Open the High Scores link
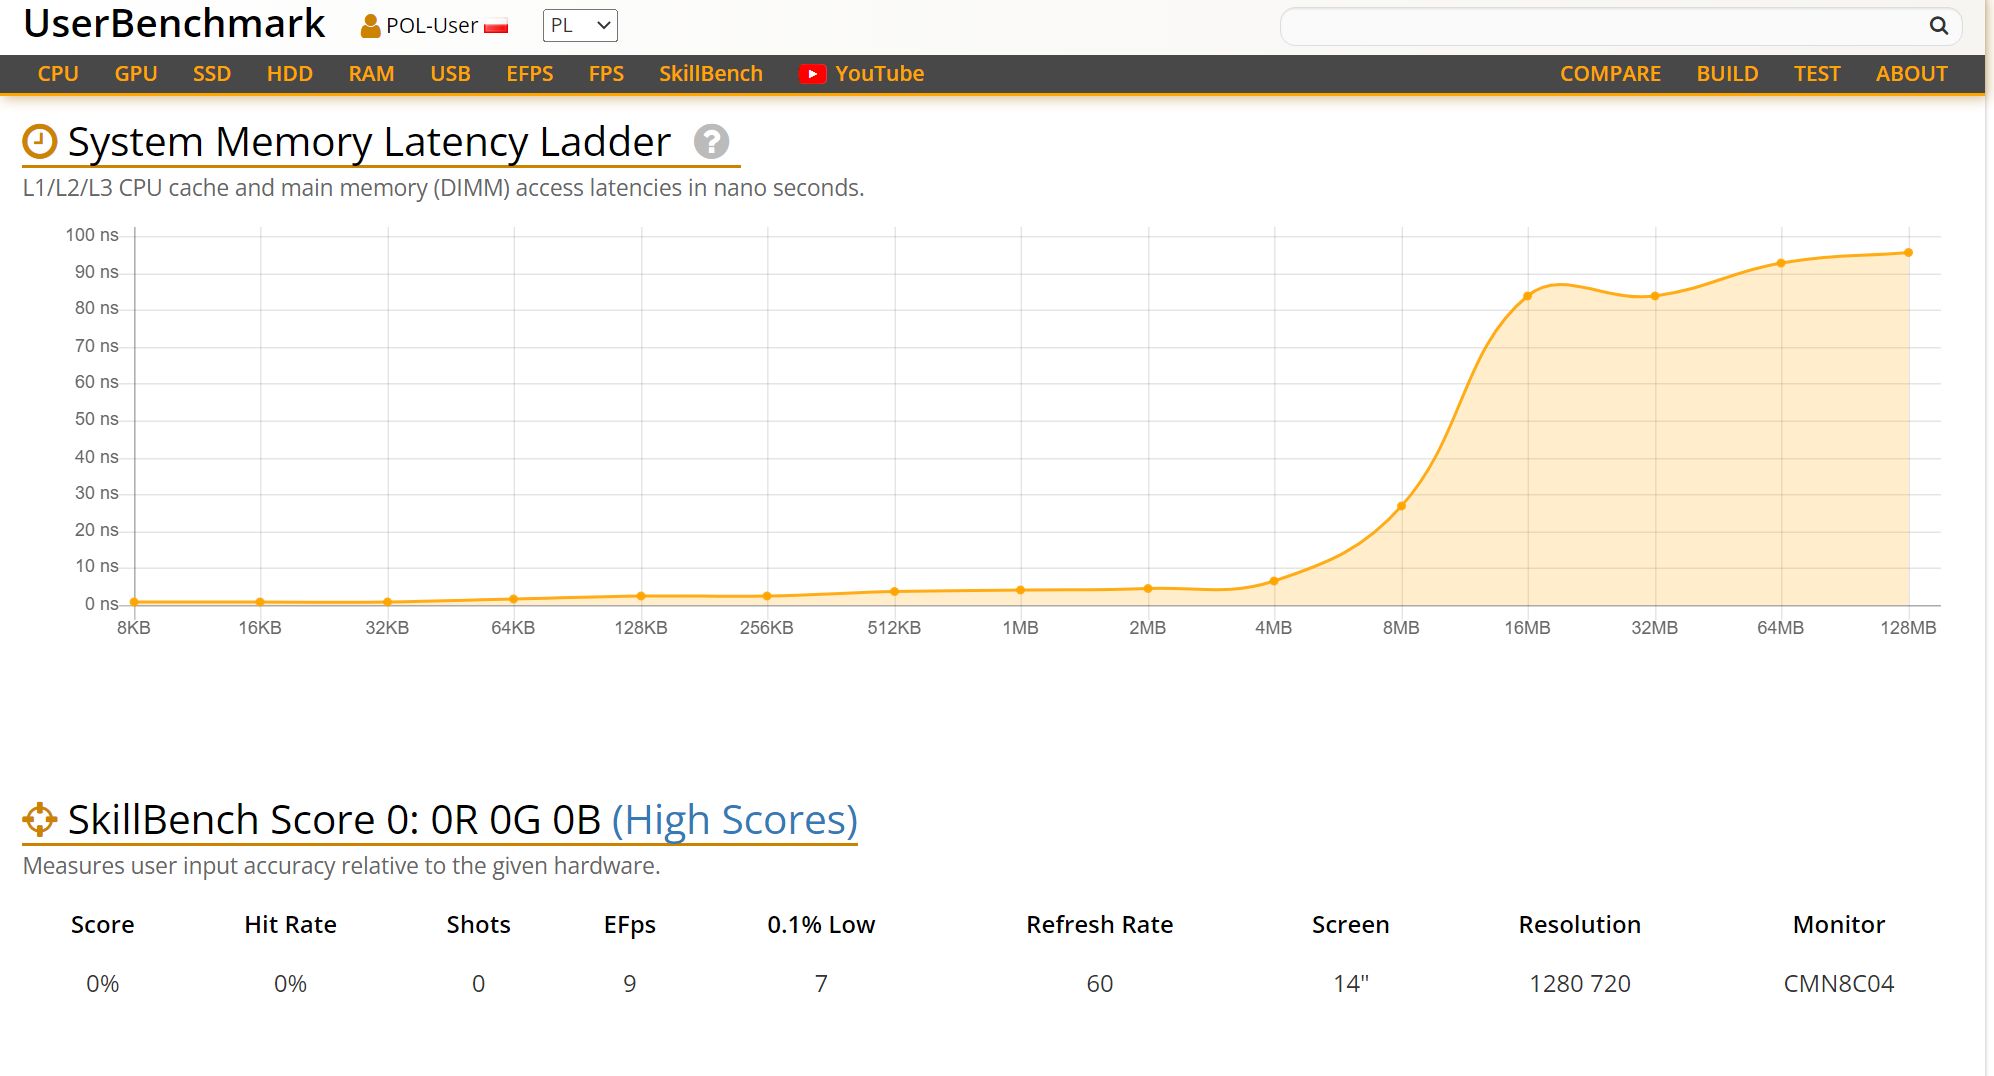This screenshot has height=1076, width=1994. click(x=734, y=820)
